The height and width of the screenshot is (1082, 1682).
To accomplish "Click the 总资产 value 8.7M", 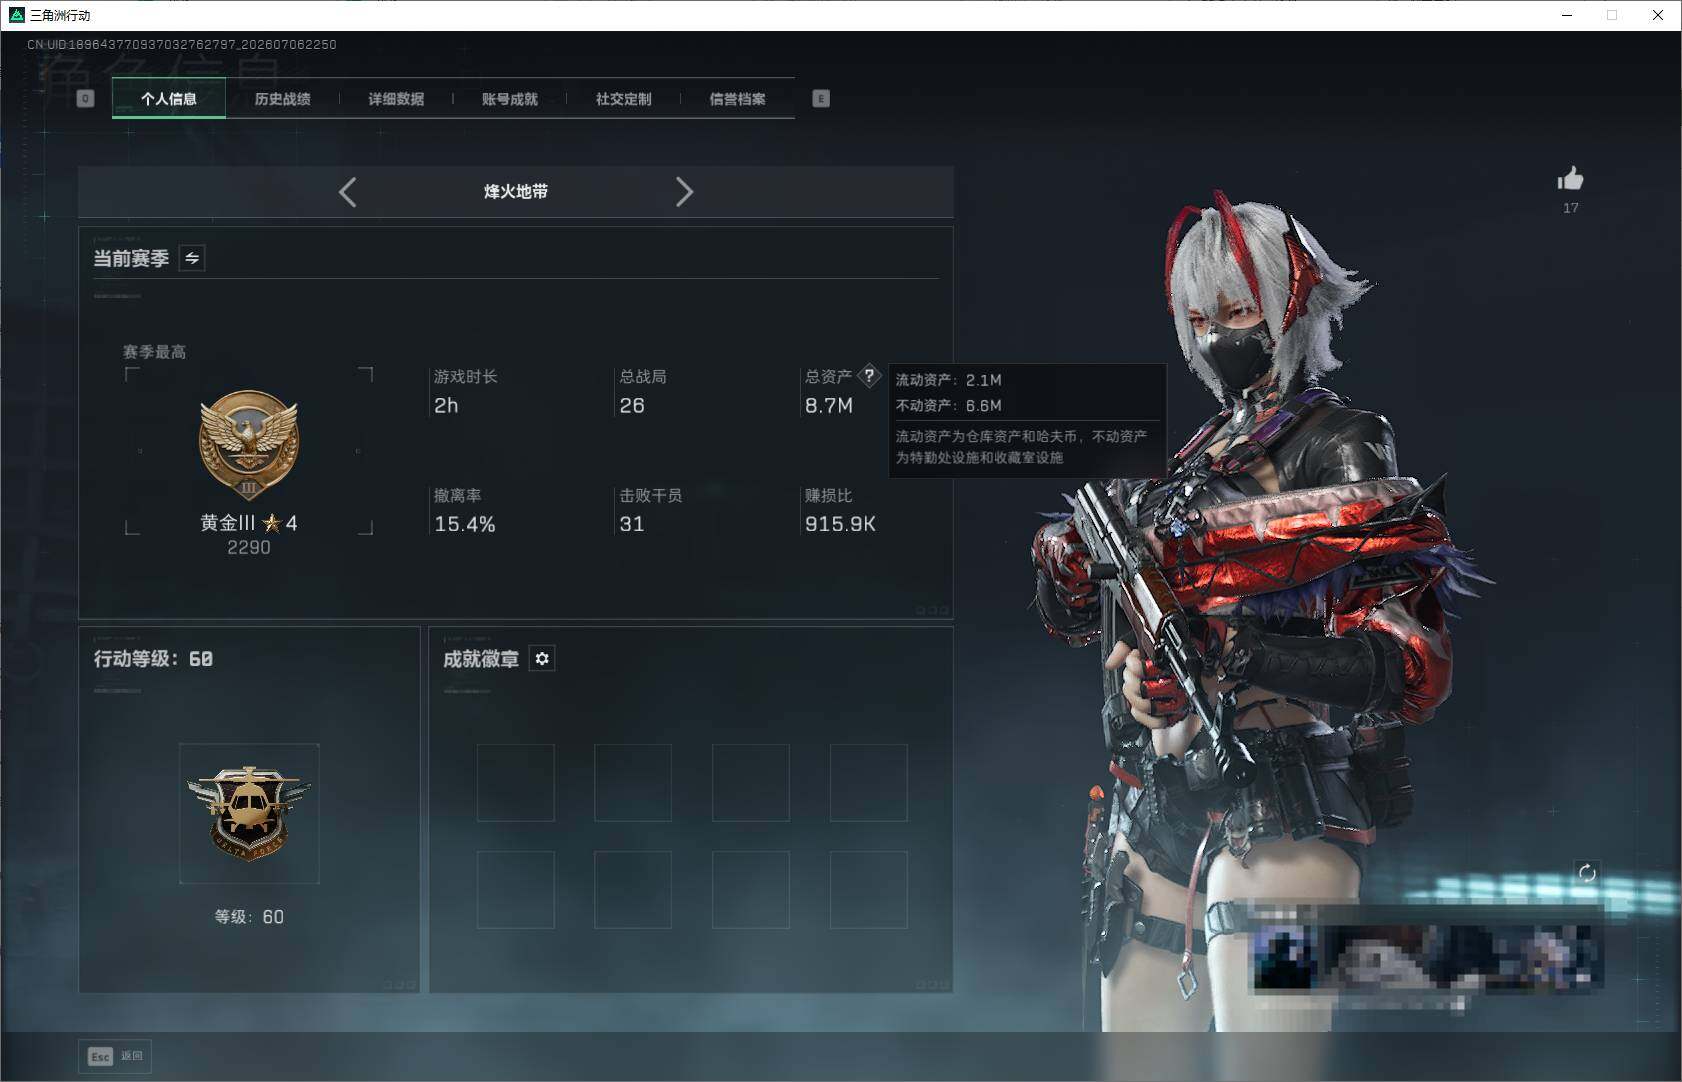I will pyautogui.click(x=829, y=405).
